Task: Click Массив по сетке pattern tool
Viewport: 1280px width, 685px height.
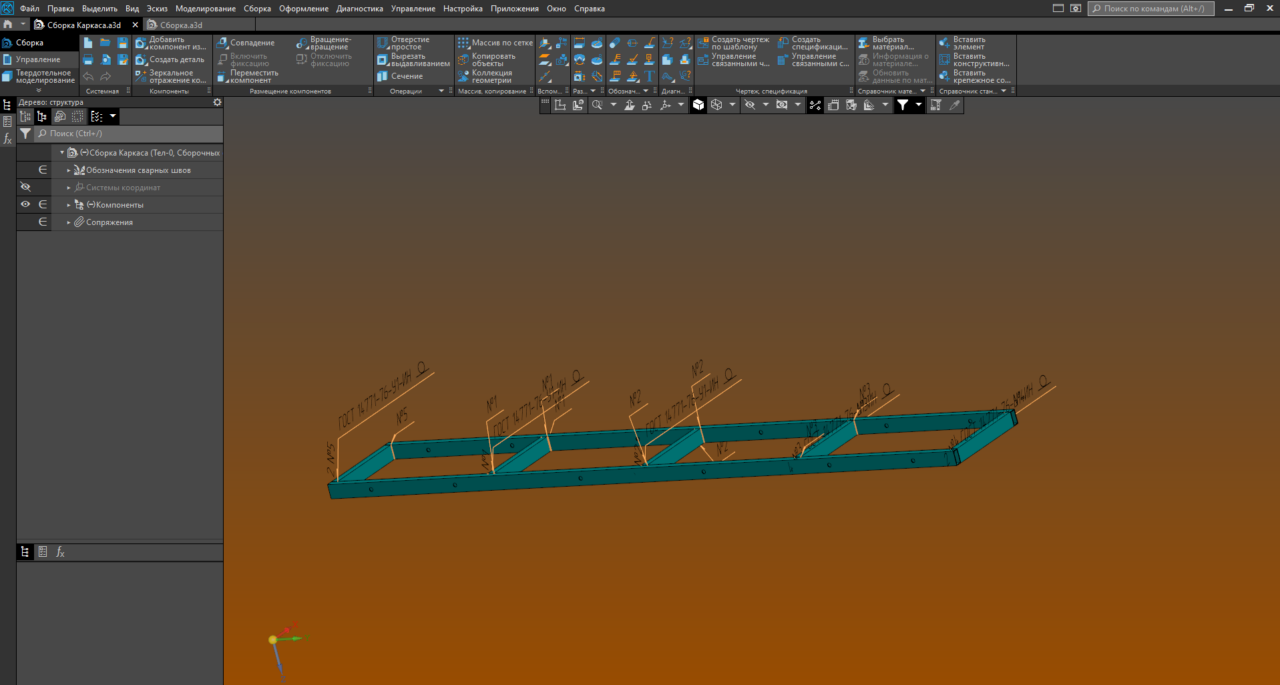Action: tap(495, 43)
